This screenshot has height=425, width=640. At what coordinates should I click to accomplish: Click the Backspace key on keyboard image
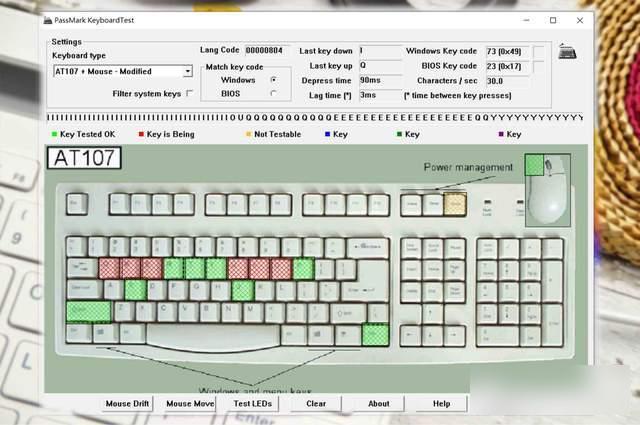point(368,247)
